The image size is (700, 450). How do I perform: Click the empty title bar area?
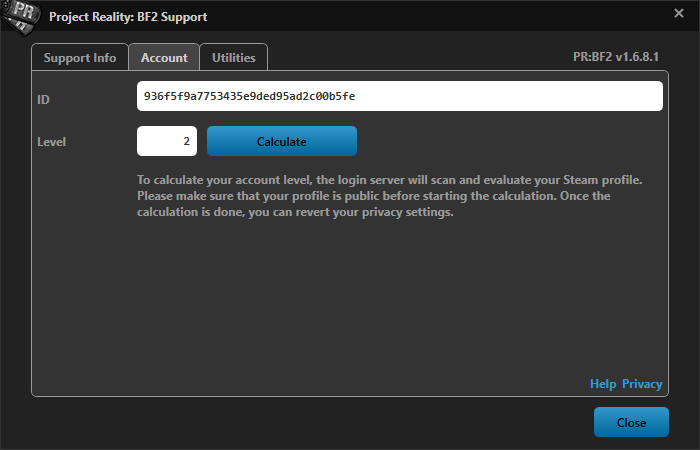coord(440,16)
